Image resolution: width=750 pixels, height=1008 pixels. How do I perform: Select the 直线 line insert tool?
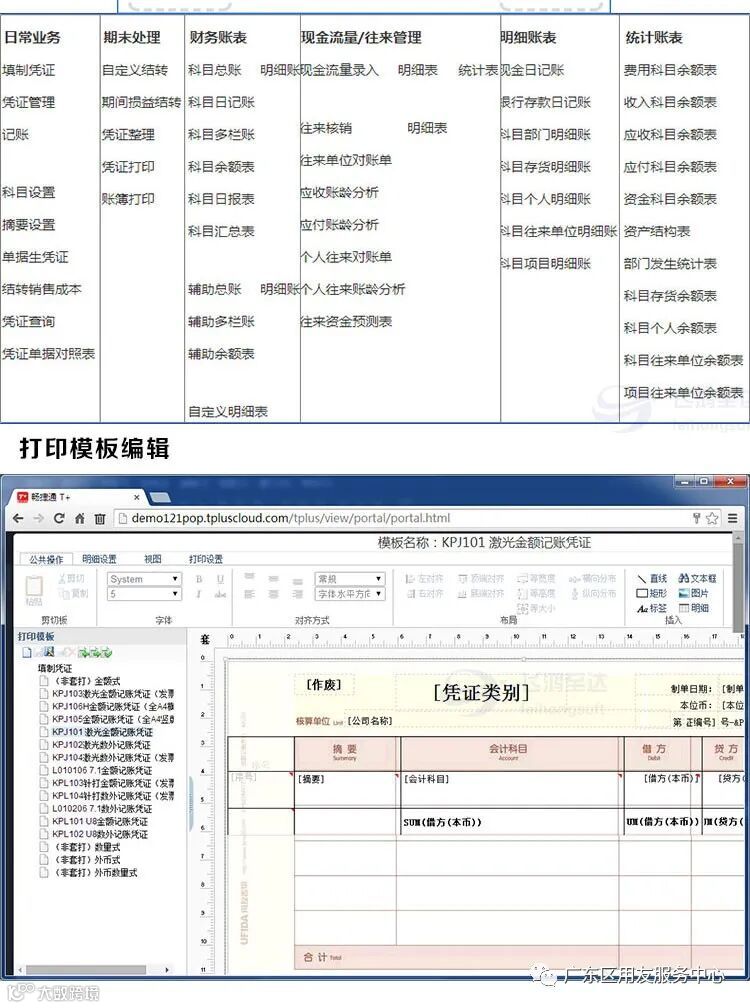click(x=652, y=579)
